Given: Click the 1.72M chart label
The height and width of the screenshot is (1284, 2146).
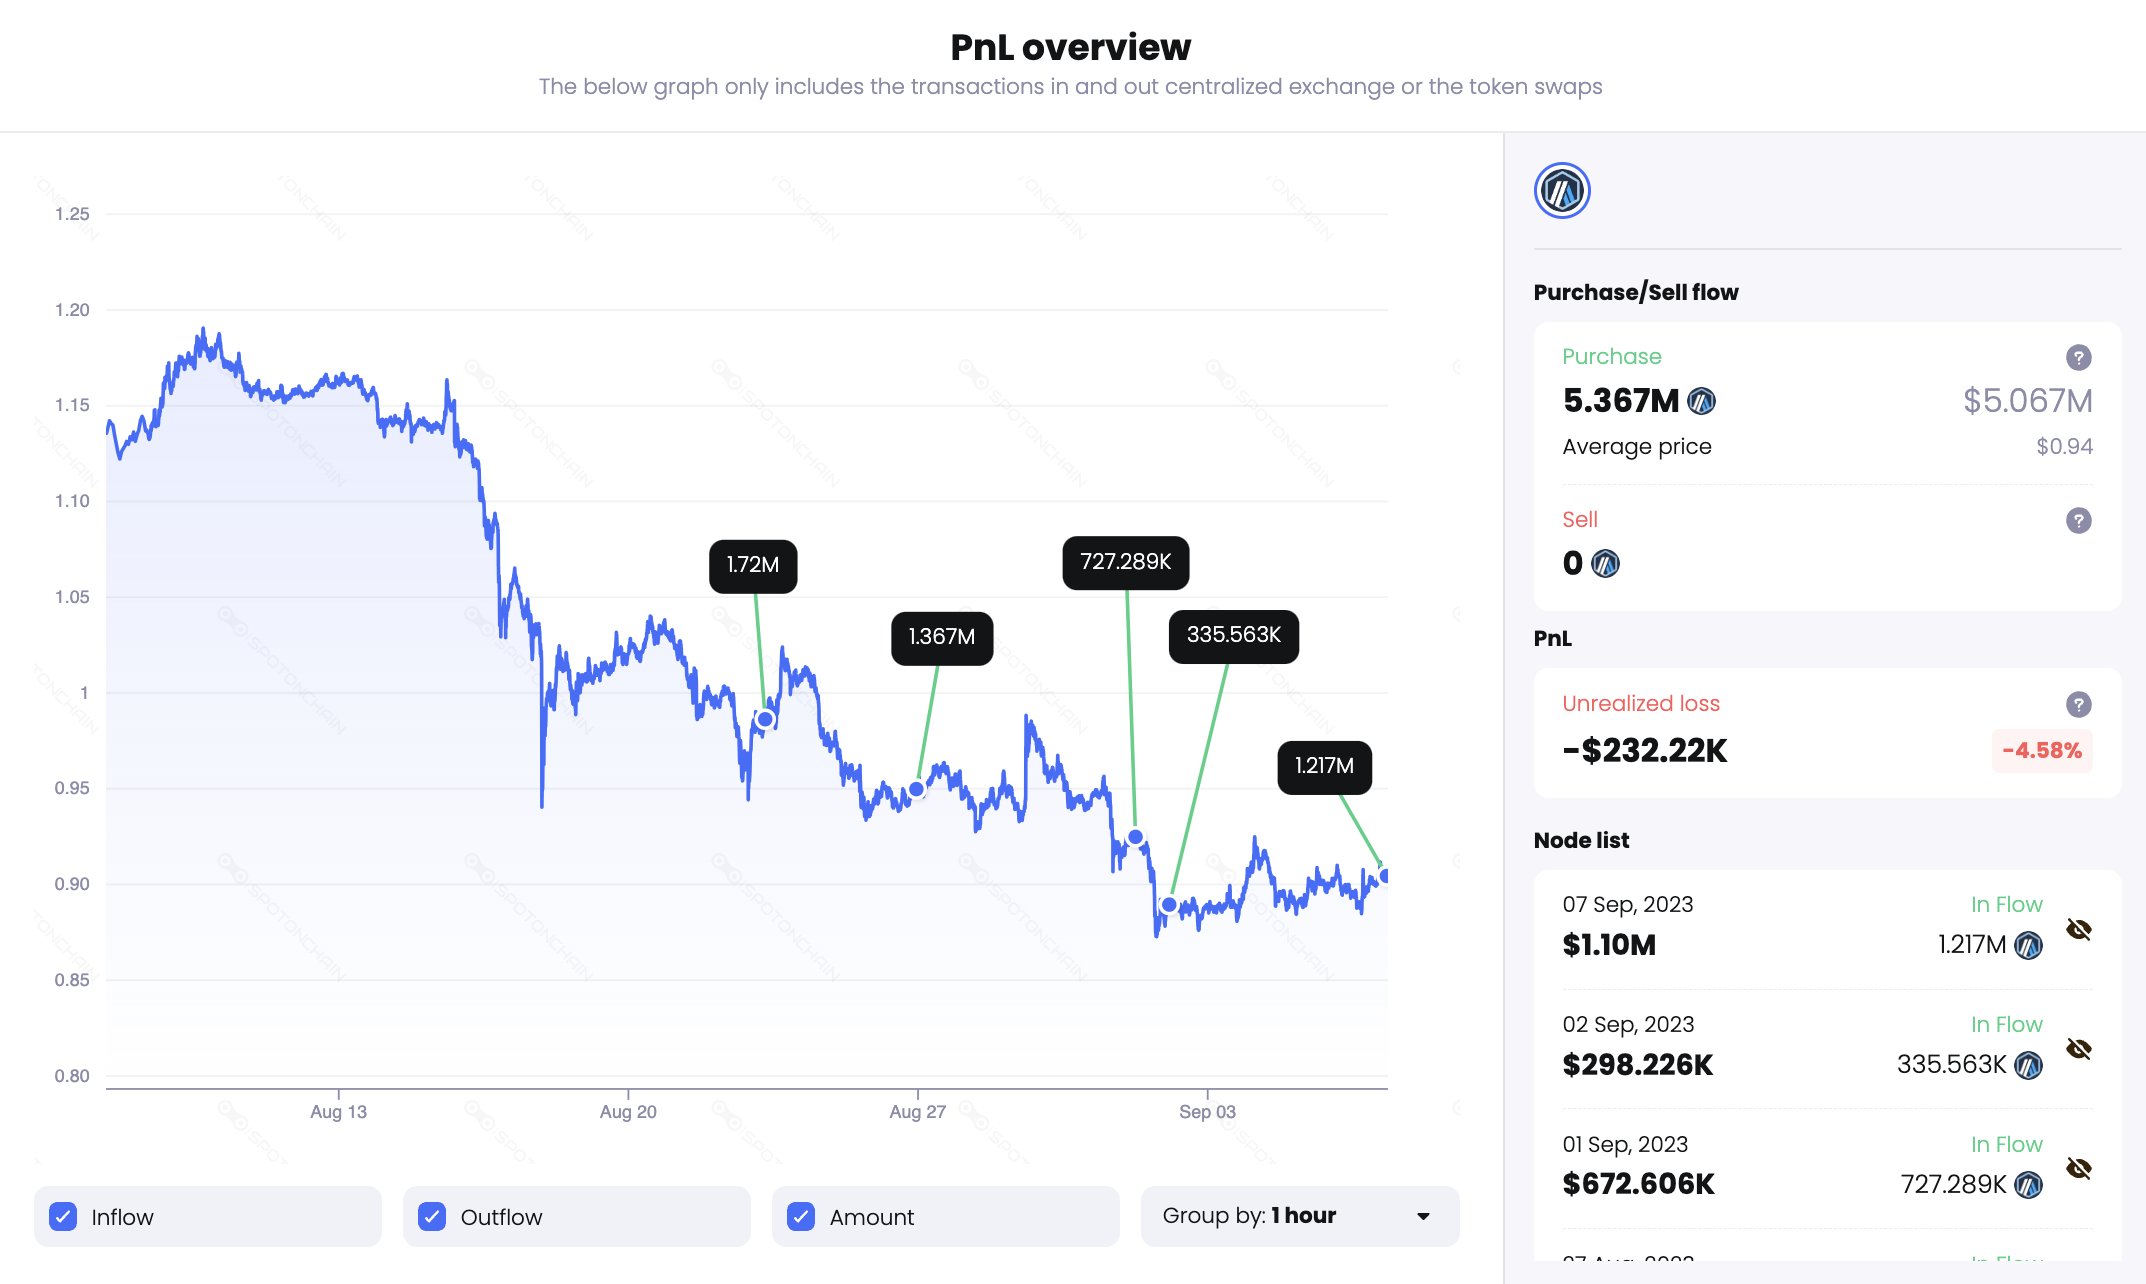Looking at the screenshot, I should (x=753, y=566).
